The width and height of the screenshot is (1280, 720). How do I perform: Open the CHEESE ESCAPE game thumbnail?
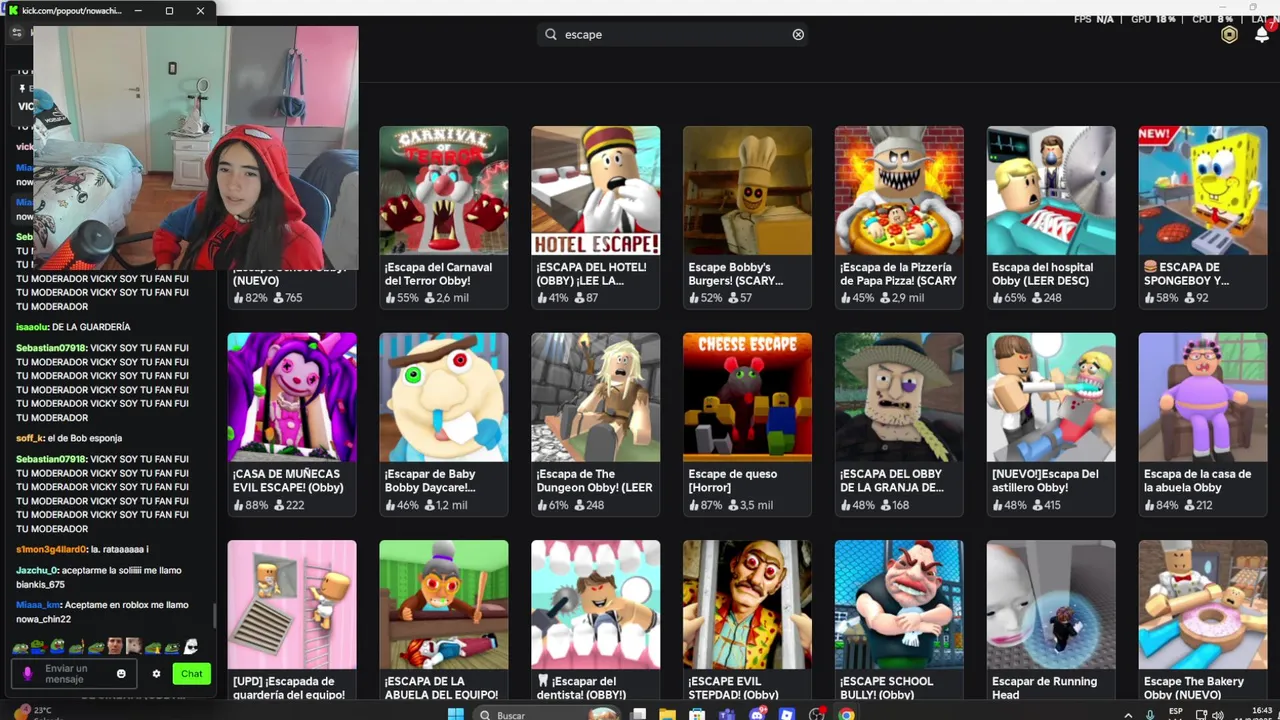748,397
